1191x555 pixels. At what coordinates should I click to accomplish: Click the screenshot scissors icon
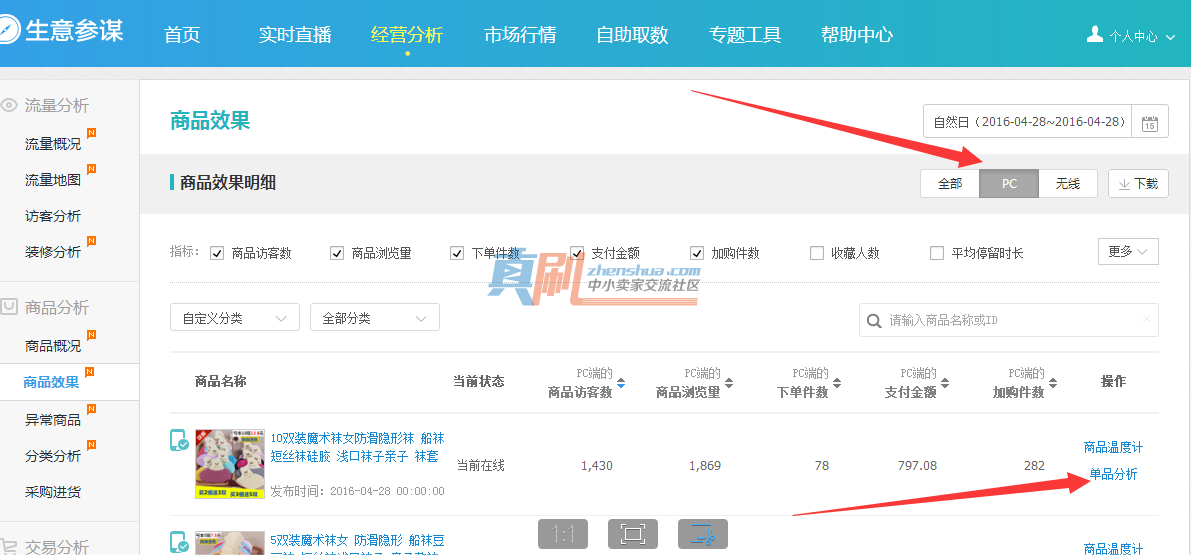click(x=703, y=534)
